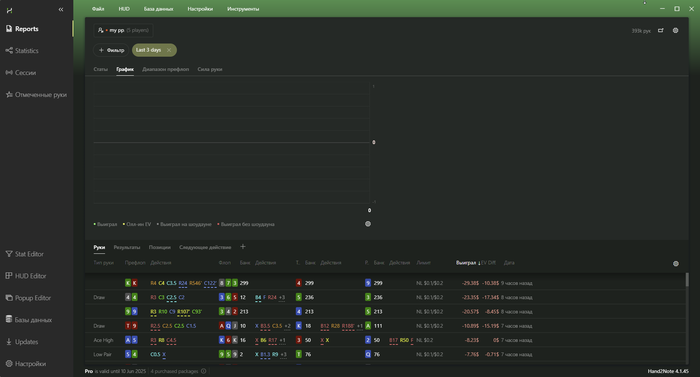Open report settings gear at top right
700x377 pixels.
(675, 30)
